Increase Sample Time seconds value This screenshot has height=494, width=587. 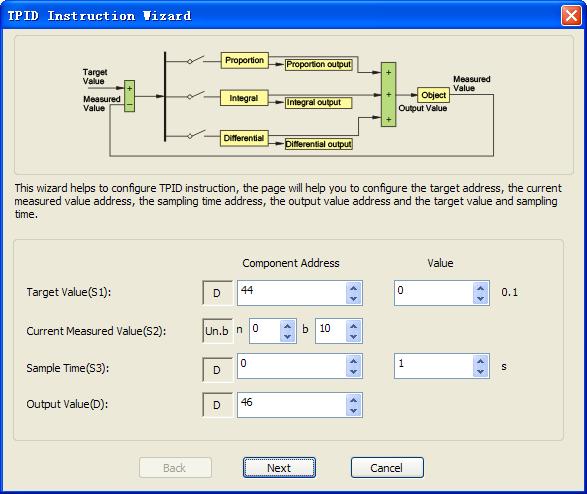pyautogui.click(x=481, y=361)
